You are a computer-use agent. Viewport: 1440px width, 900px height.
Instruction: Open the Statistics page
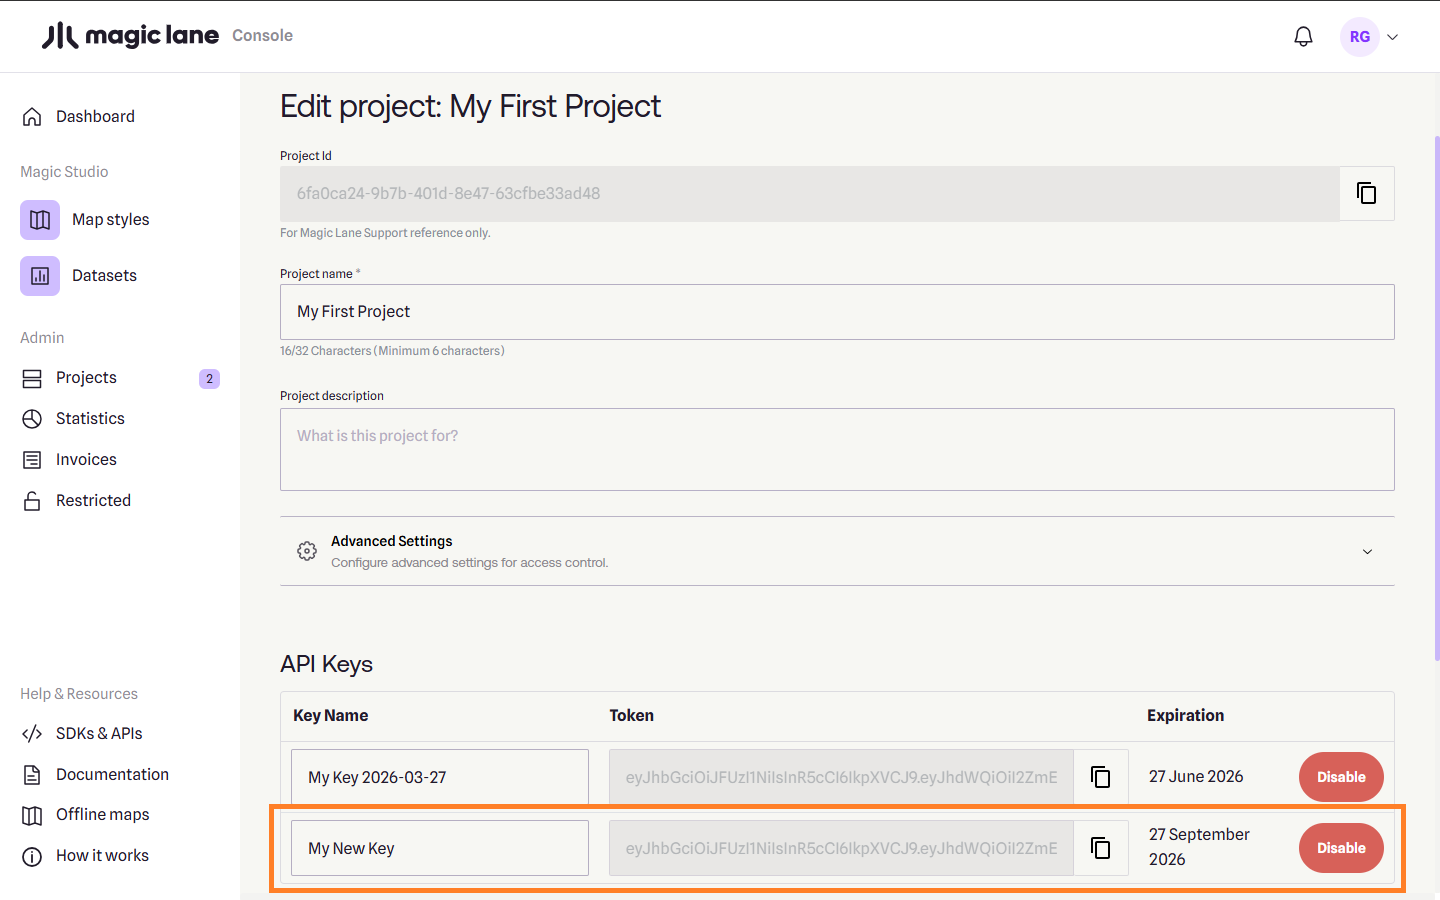pos(90,419)
